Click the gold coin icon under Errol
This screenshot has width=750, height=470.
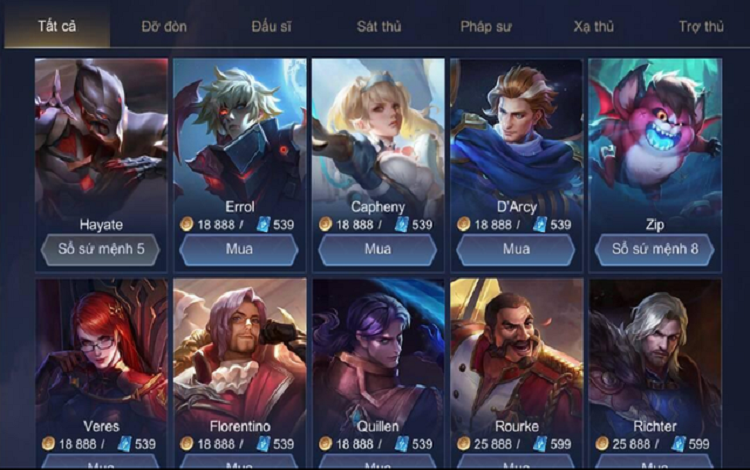187,224
